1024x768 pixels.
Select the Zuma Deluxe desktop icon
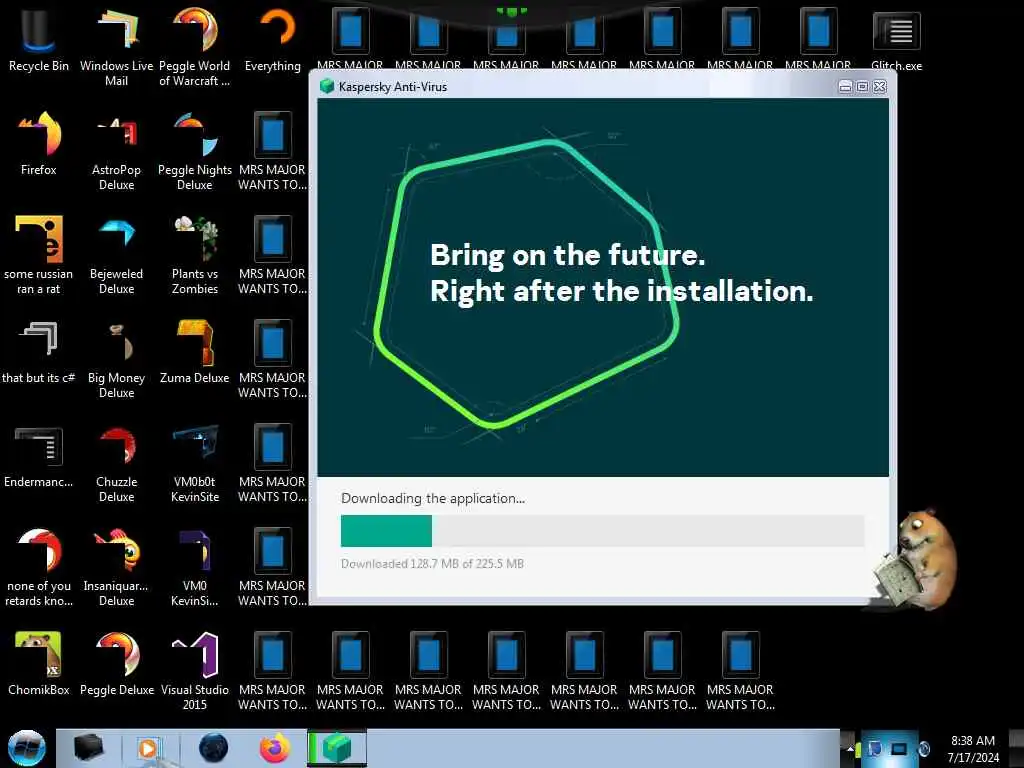tap(195, 351)
